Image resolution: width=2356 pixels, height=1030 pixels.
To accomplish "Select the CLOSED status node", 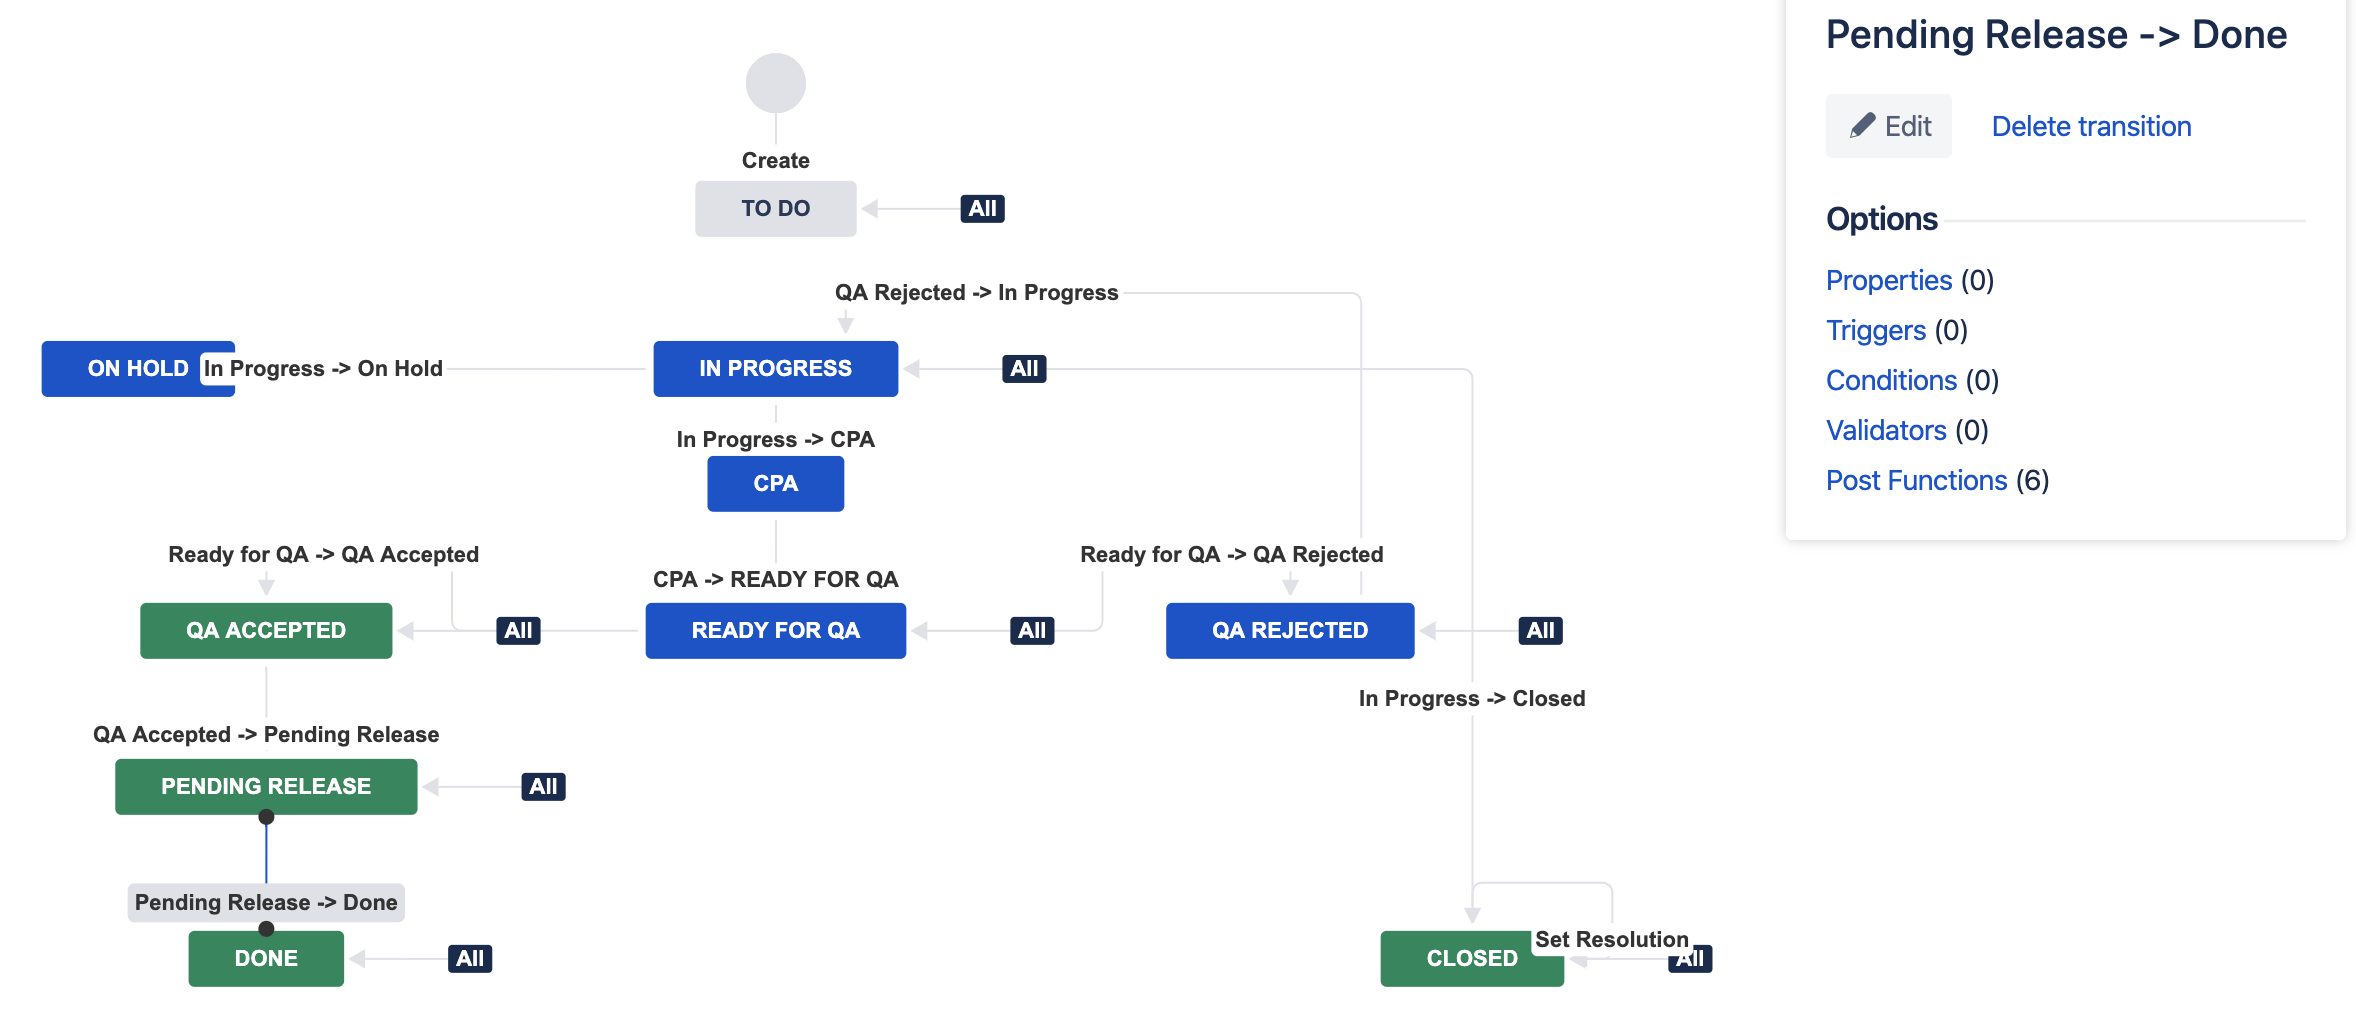I will pyautogui.click(x=1471, y=958).
